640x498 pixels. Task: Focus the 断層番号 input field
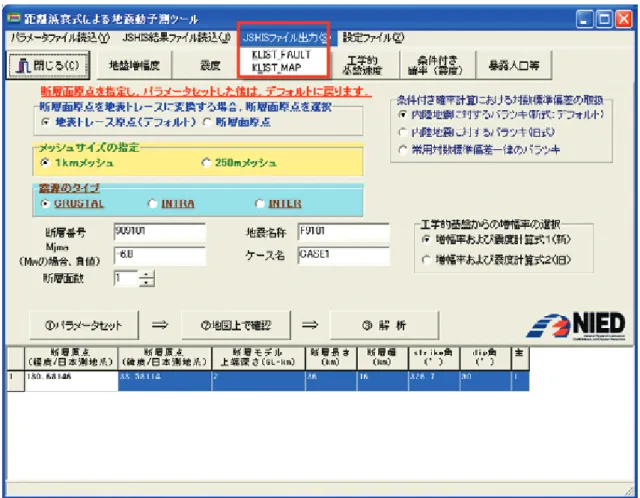[x=159, y=232]
